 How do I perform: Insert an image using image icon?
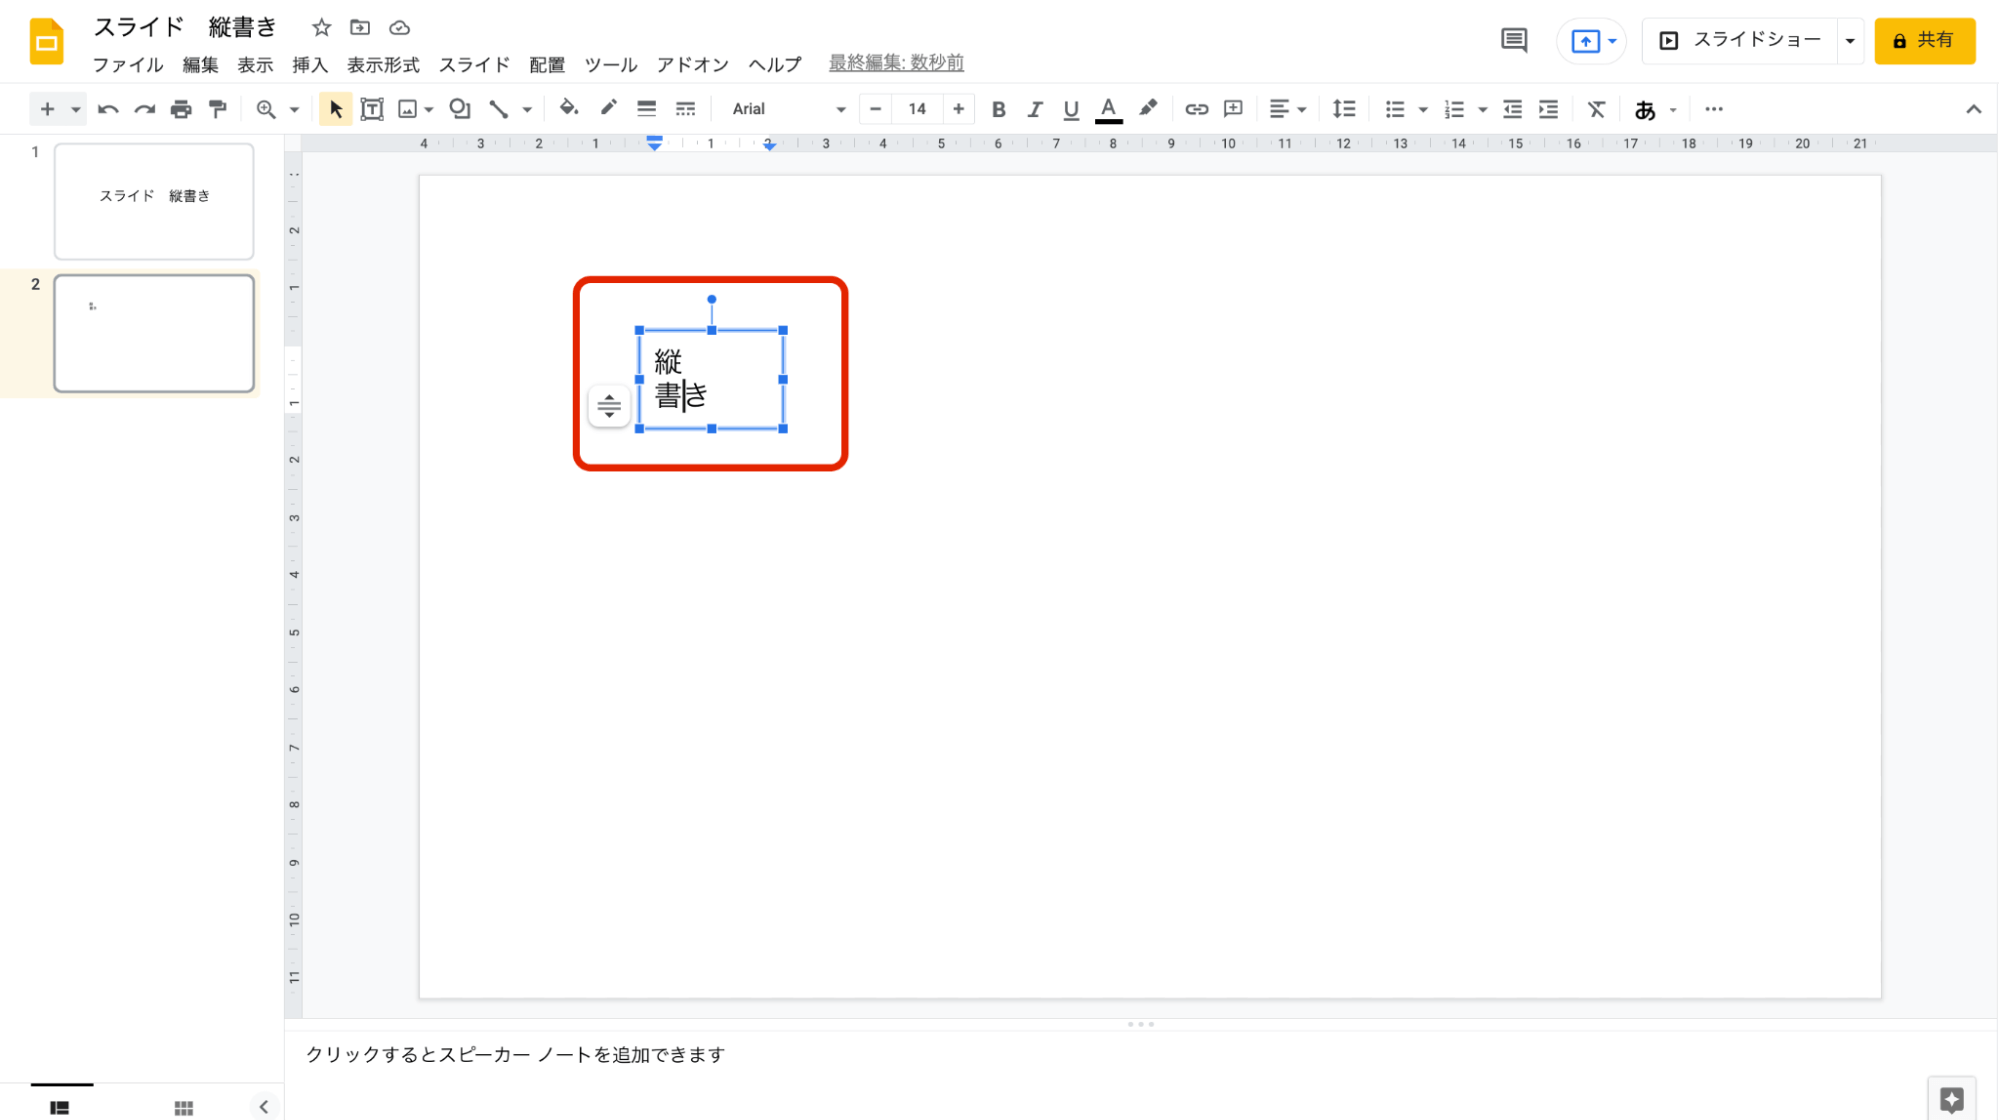pos(407,109)
